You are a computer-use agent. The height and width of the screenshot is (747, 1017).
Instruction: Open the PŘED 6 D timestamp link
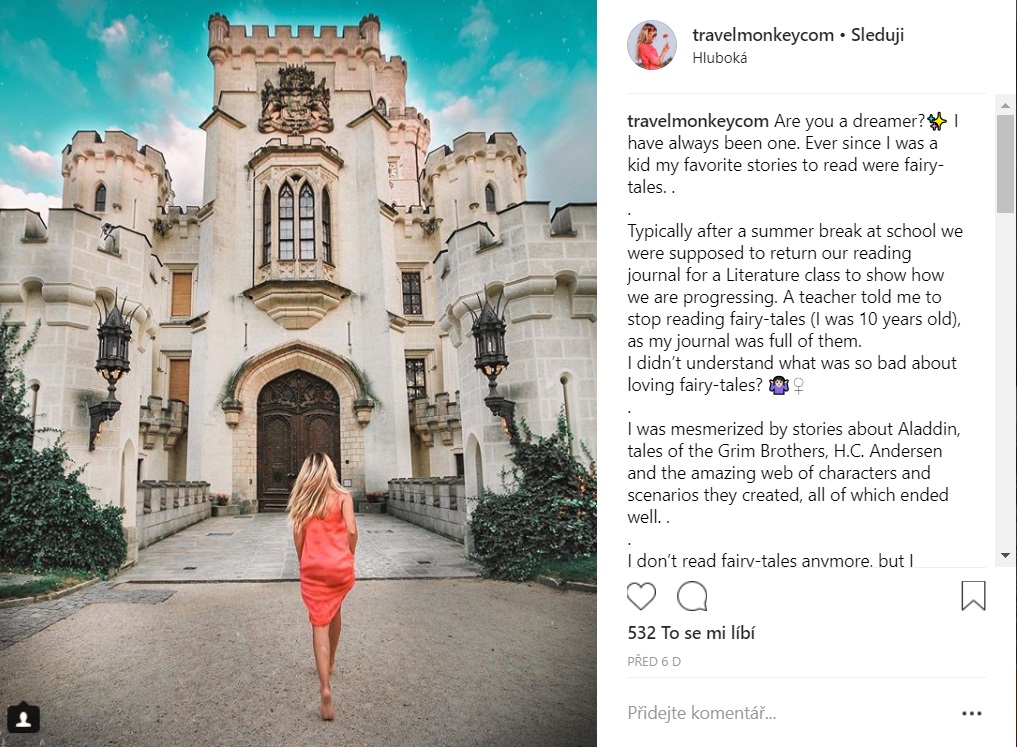(654, 662)
